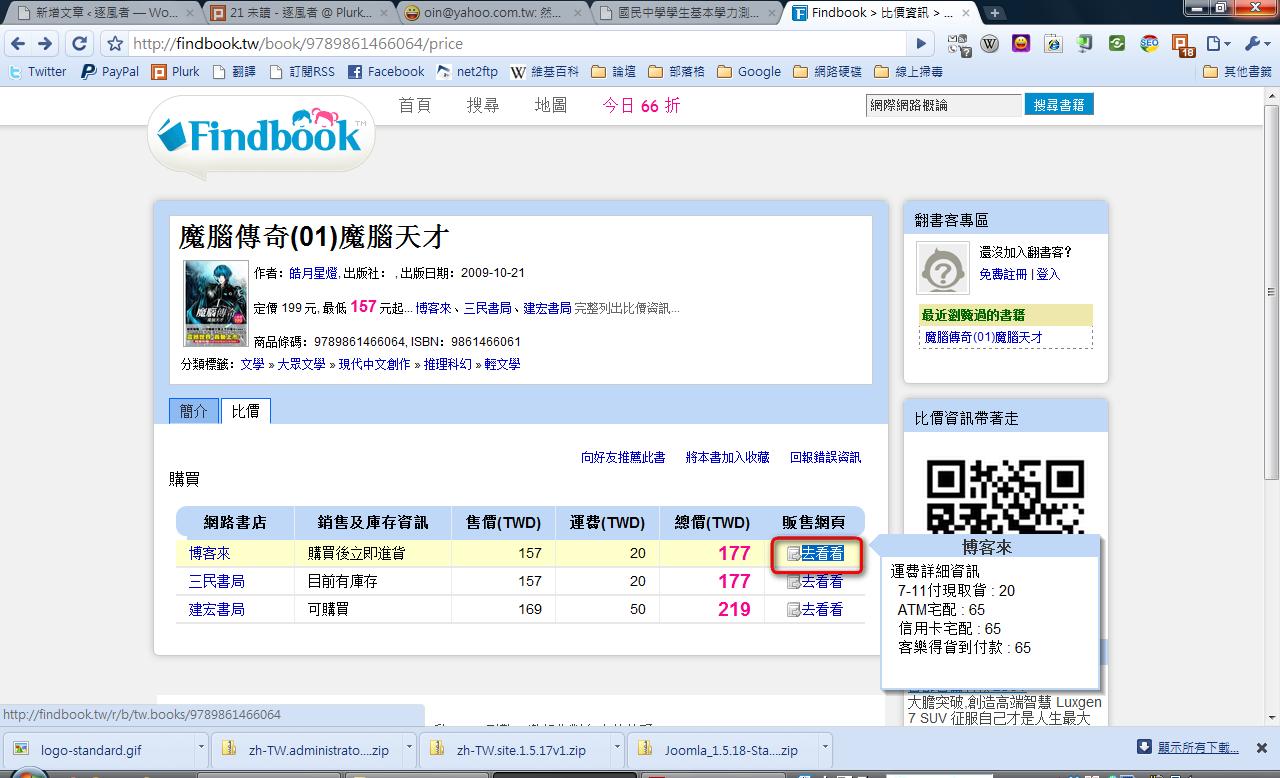Viewport: 1280px width, 778px height.
Task: Open the 論壇 bookmark folder
Action: coord(614,72)
